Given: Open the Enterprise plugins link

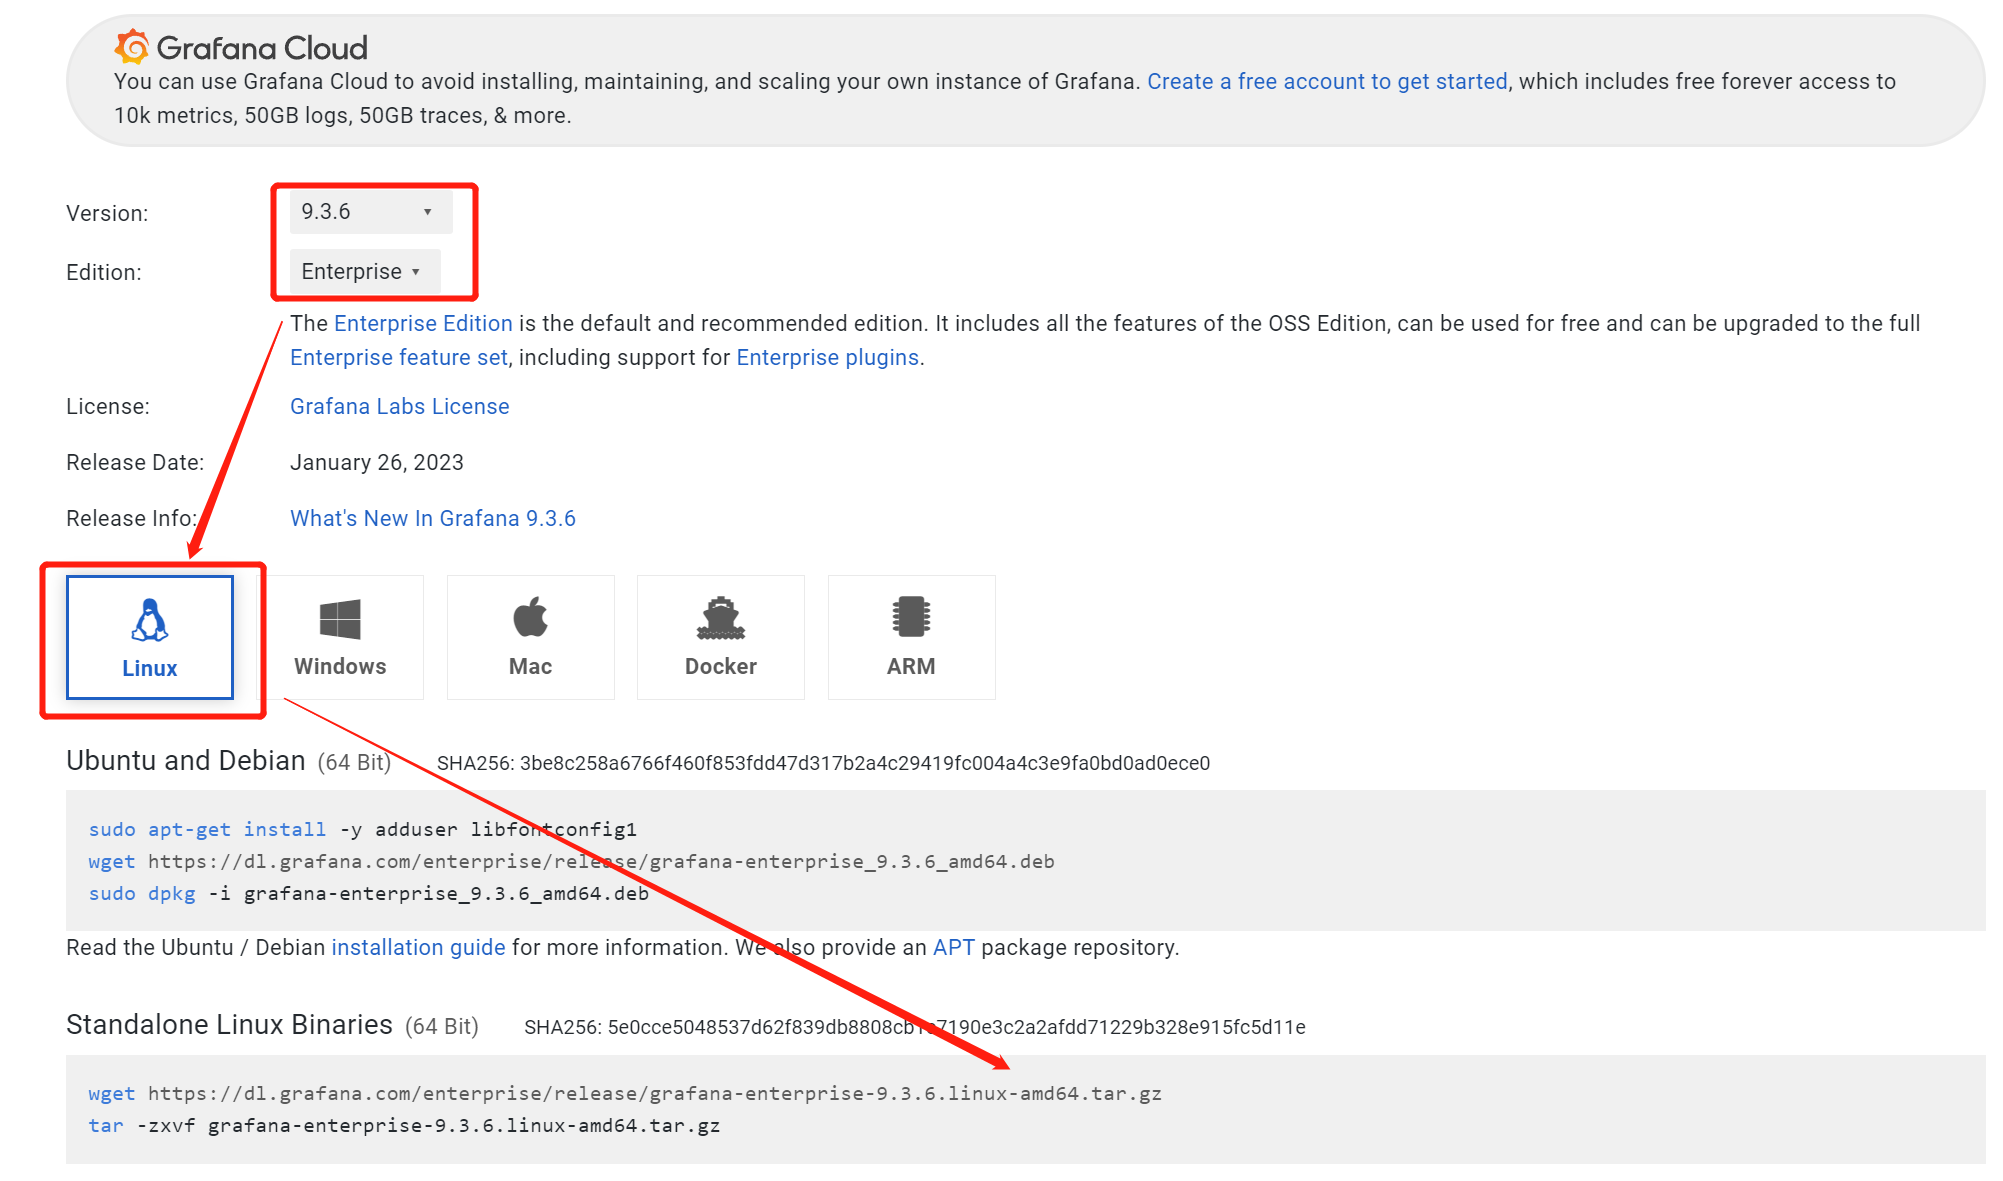Looking at the screenshot, I should coord(827,358).
